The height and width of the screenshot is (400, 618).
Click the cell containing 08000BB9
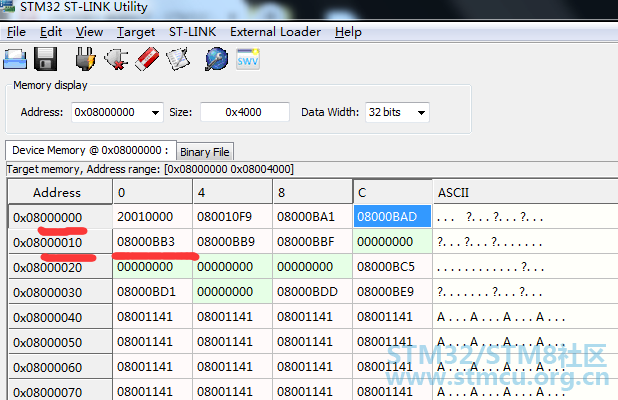click(233, 242)
